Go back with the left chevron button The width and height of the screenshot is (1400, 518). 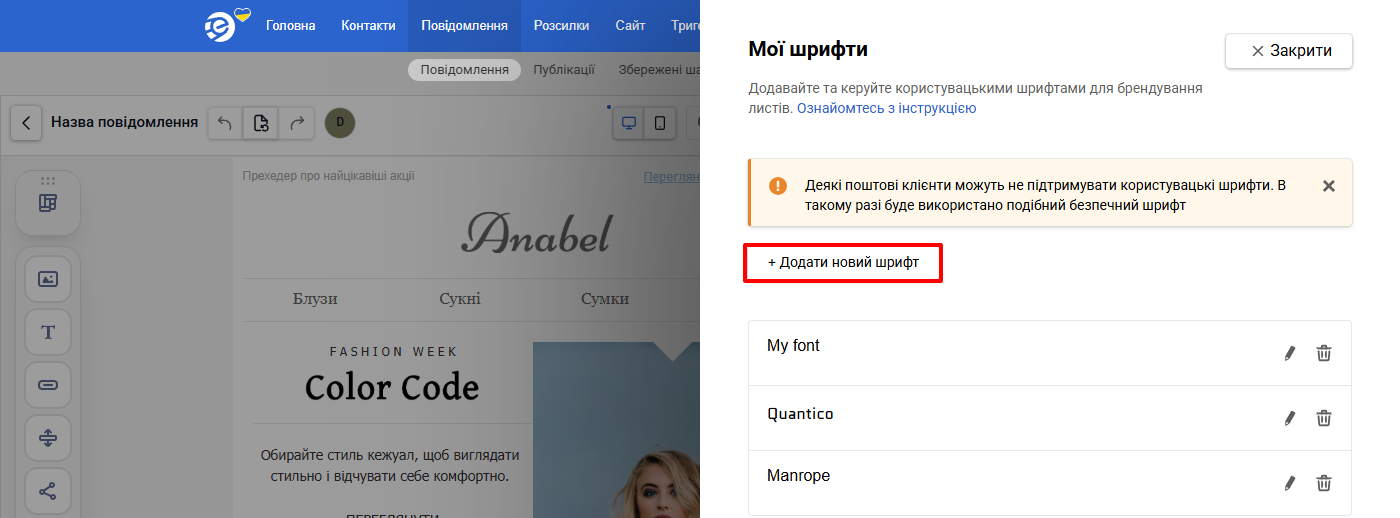(26, 123)
